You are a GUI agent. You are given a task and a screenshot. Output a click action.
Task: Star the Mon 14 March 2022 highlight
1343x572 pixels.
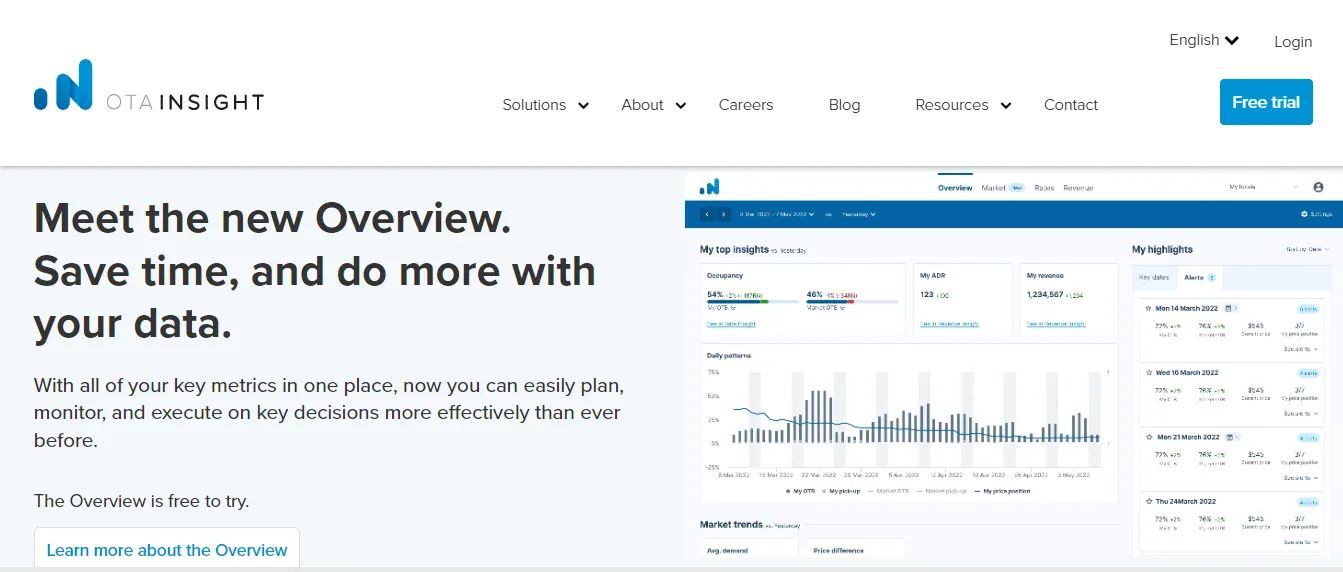tap(1148, 309)
